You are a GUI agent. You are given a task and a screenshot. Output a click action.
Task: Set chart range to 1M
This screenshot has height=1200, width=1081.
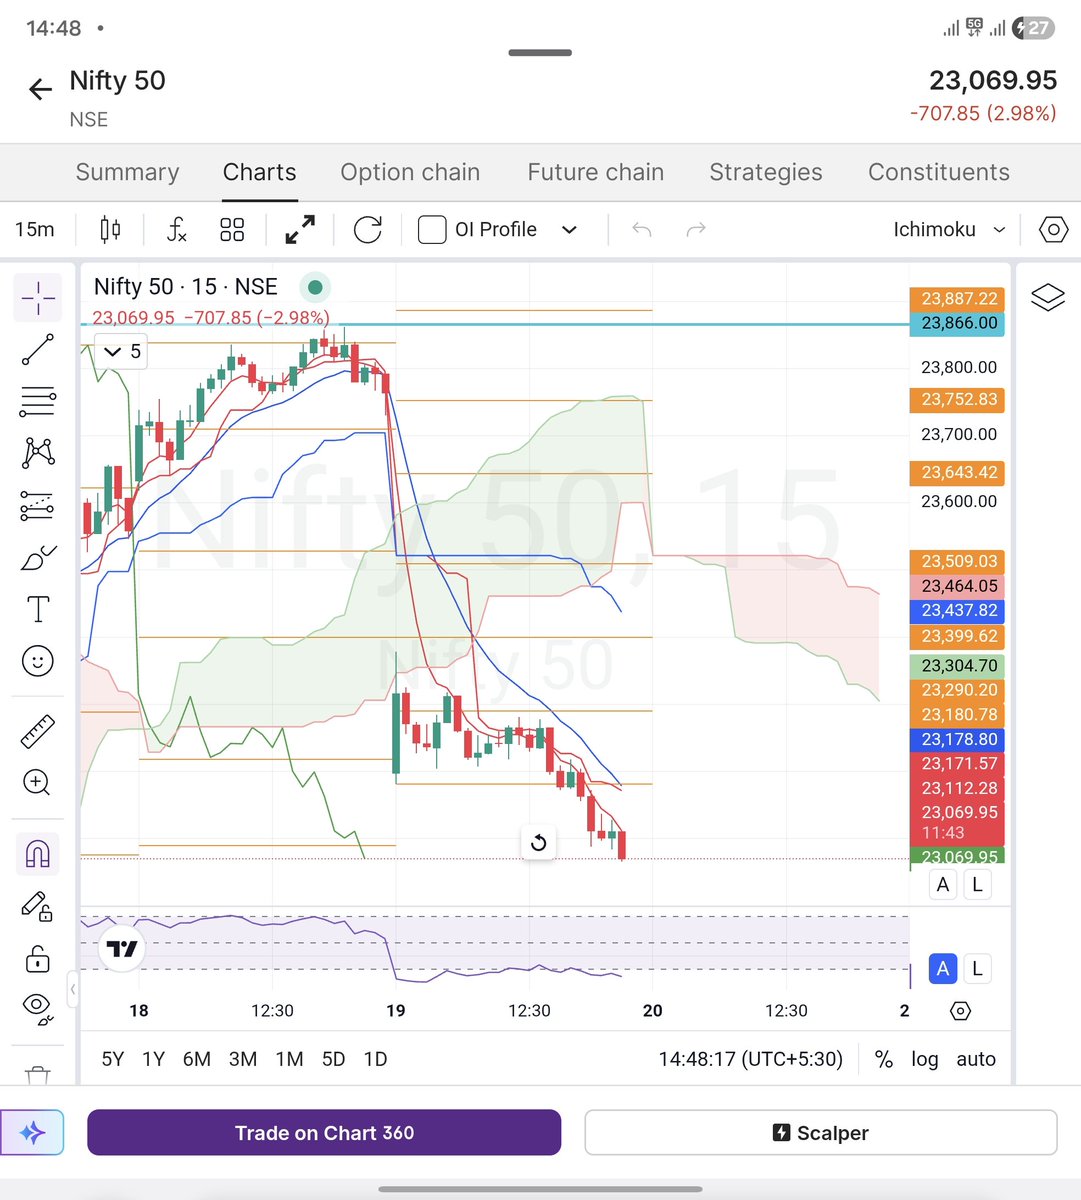tap(290, 1059)
